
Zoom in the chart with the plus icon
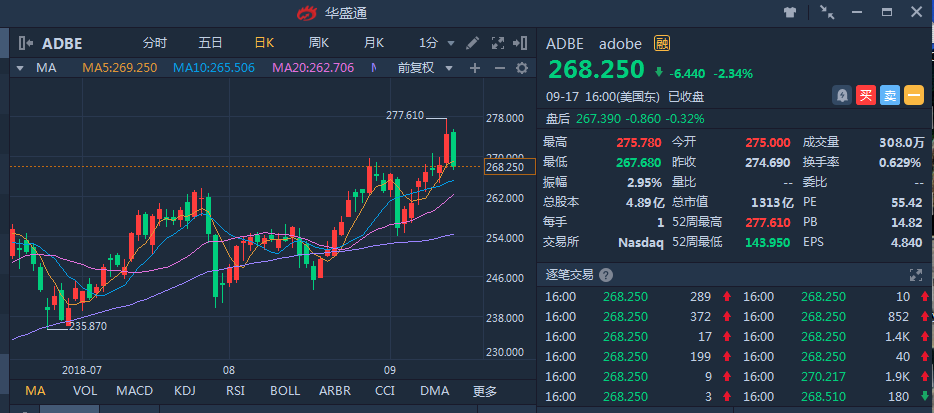475,68
